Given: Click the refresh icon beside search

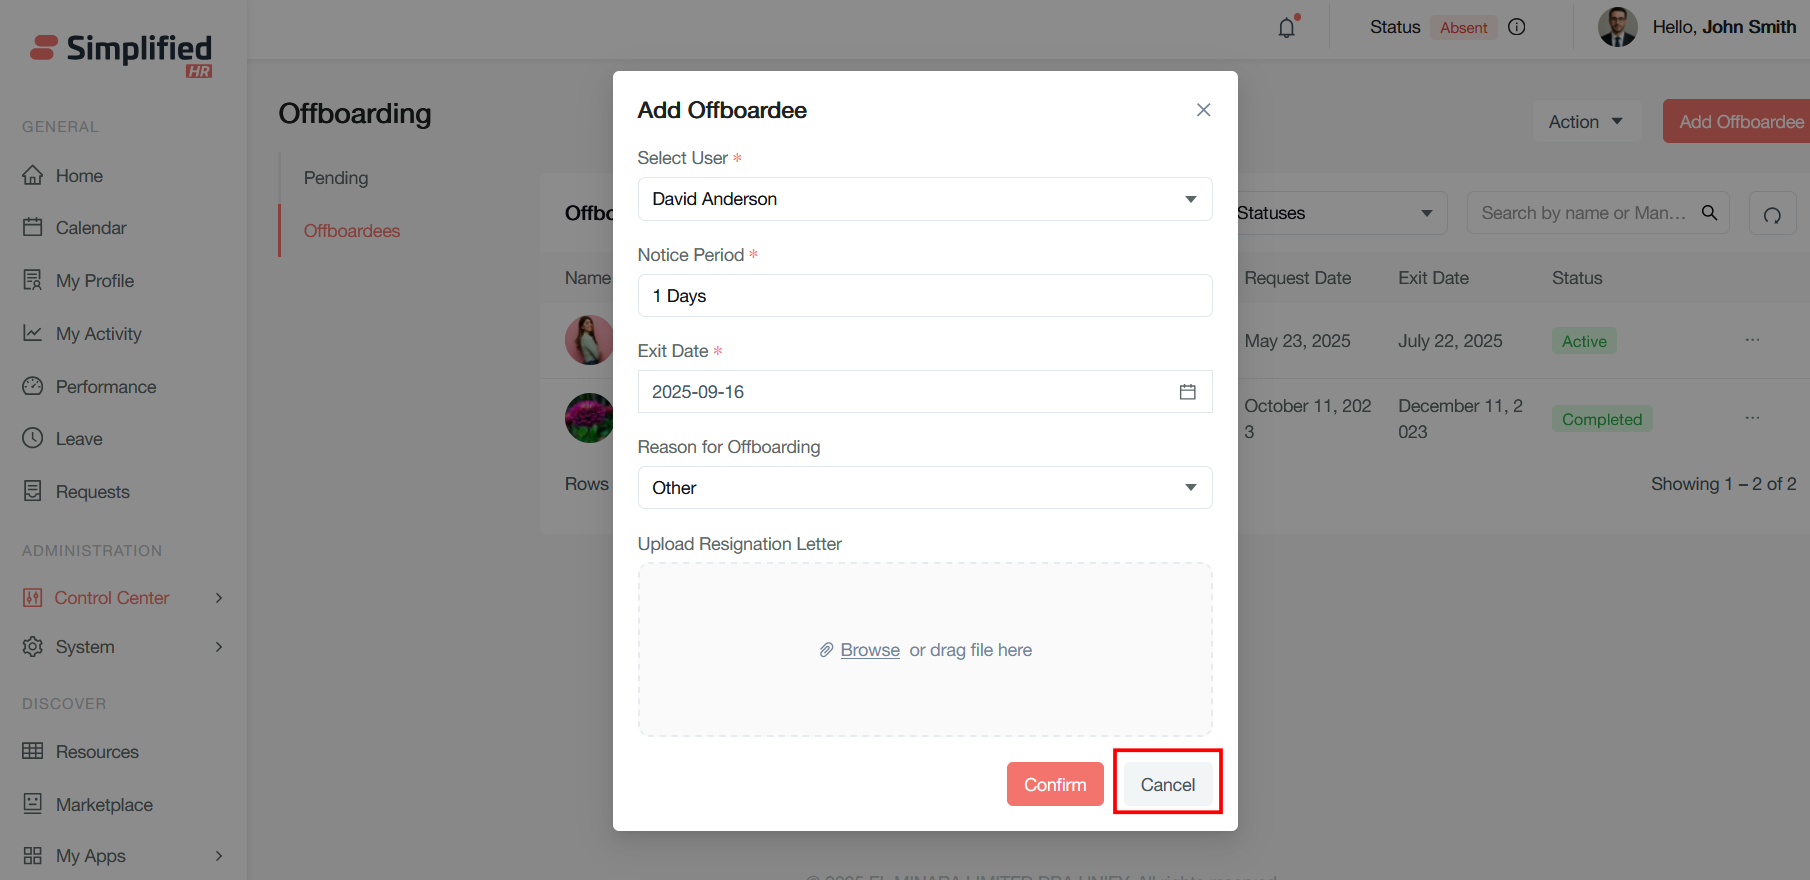Looking at the screenshot, I should [1772, 214].
